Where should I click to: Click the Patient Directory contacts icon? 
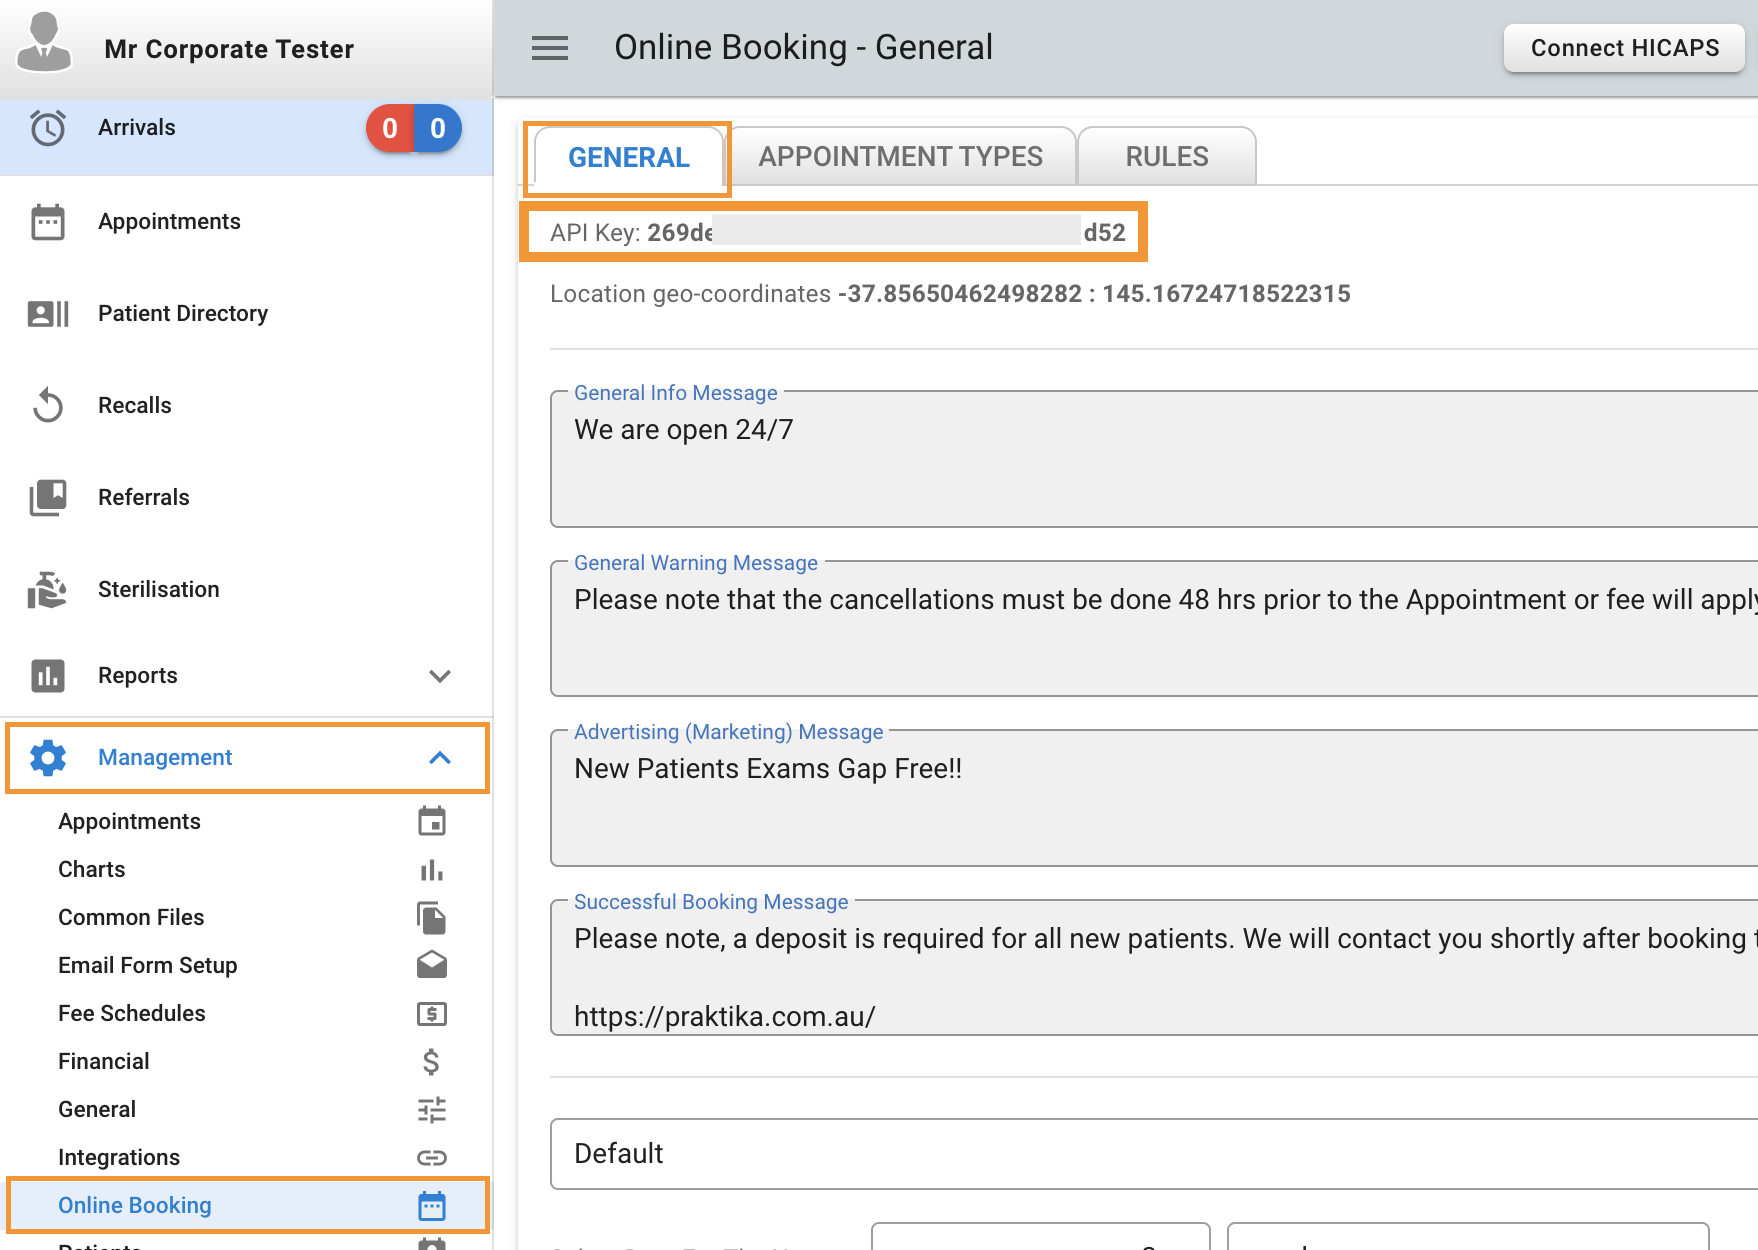[x=48, y=314]
